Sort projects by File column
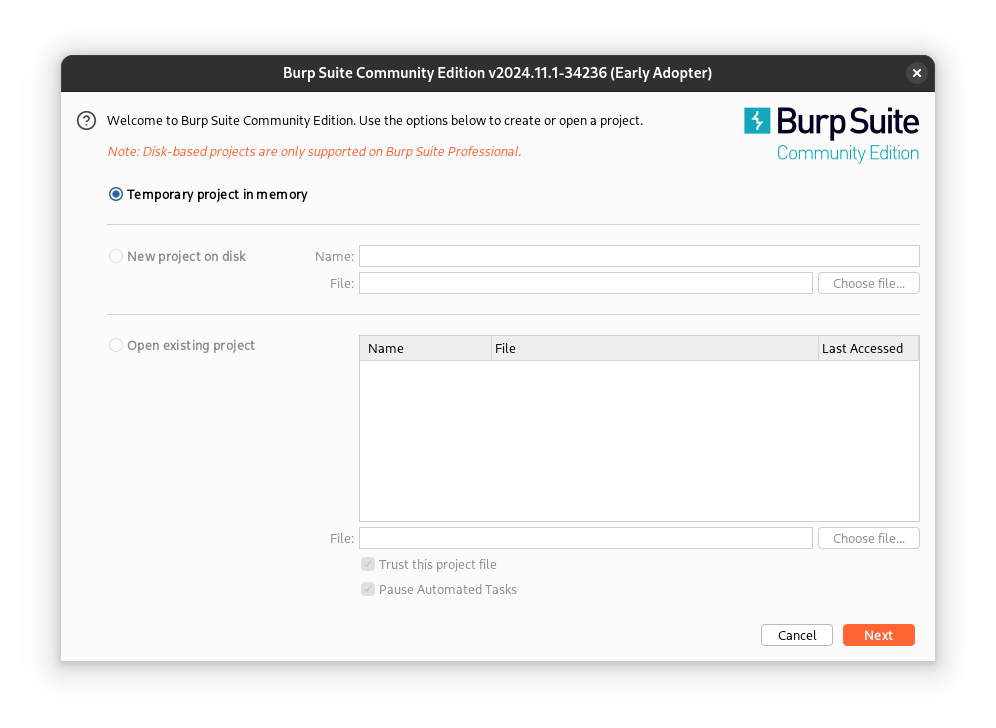Viewport: 996px width, 728px height. coord(654,348)
